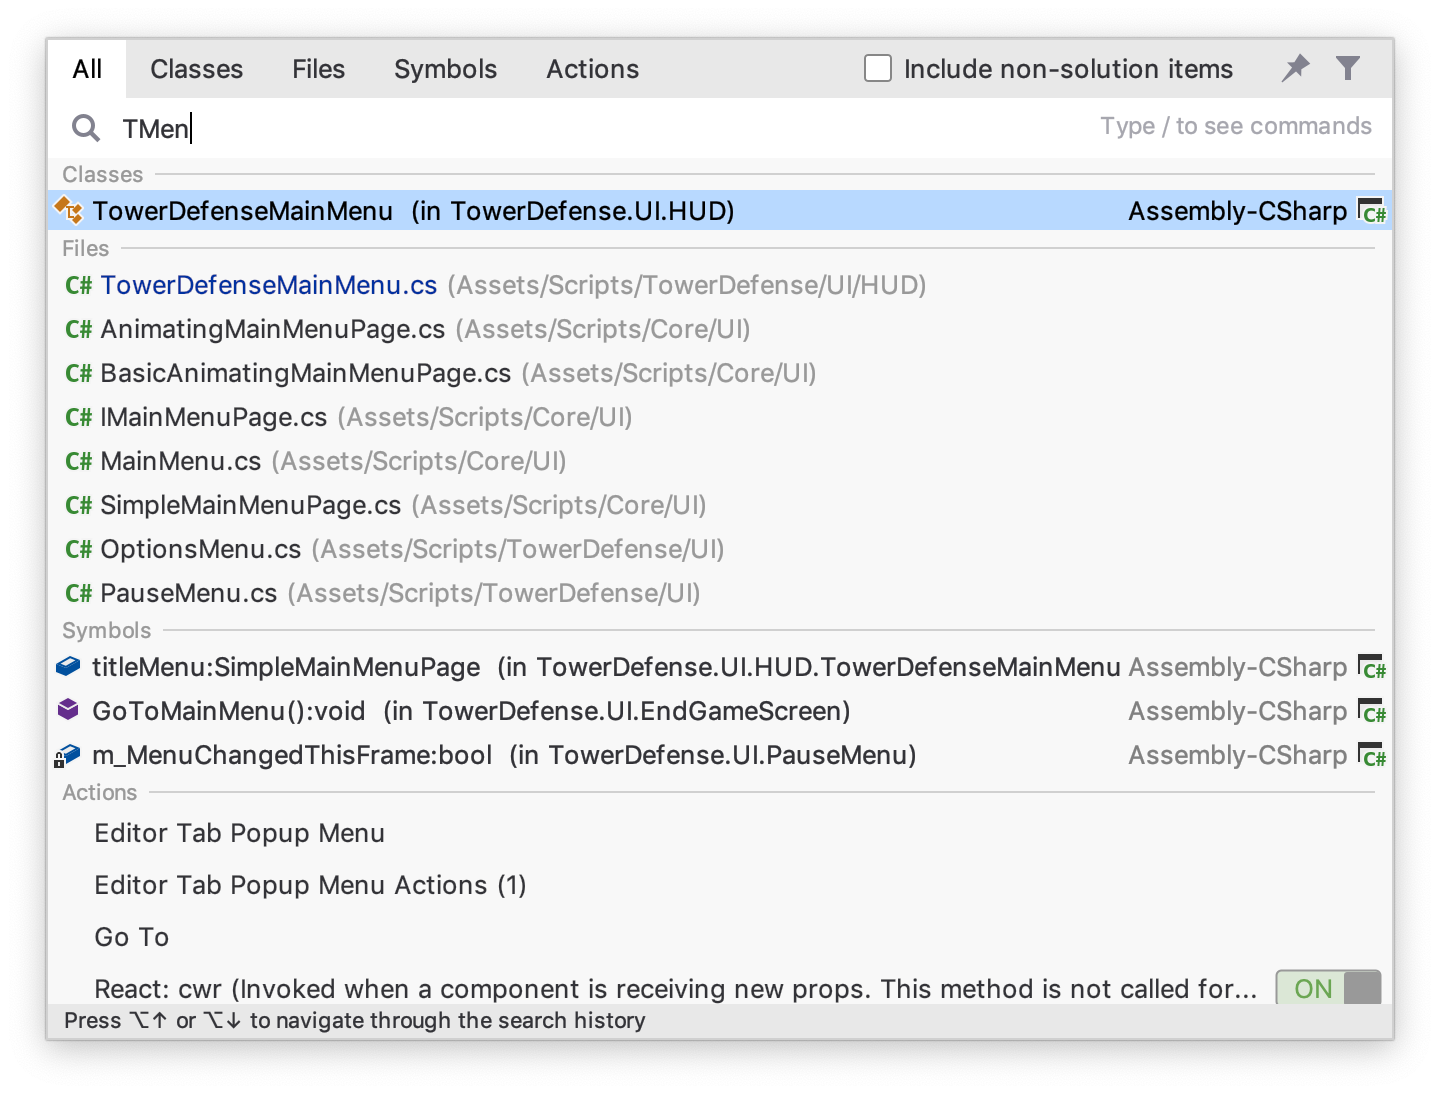Switch to the Actions tab
Image resolution: width=1440 pixels, height=1094 pixels.
[593, 69]
